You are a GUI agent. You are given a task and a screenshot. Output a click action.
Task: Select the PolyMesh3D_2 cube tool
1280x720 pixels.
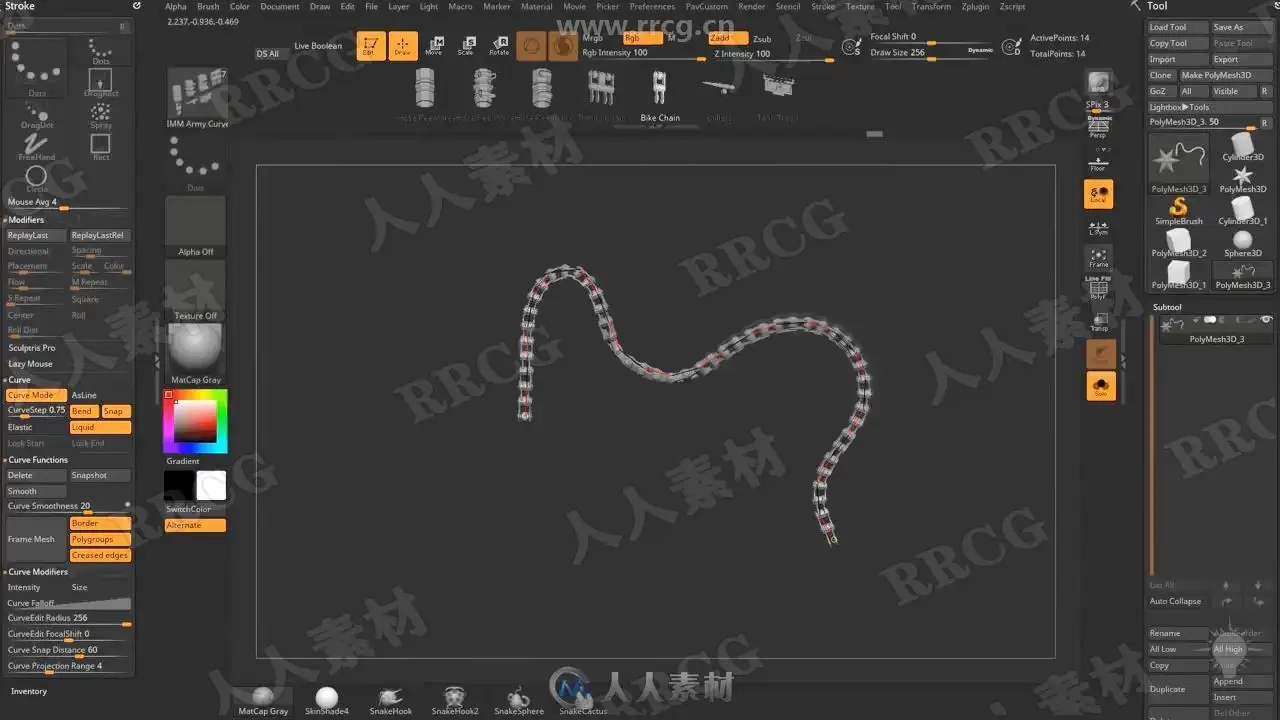point(1179,243)
